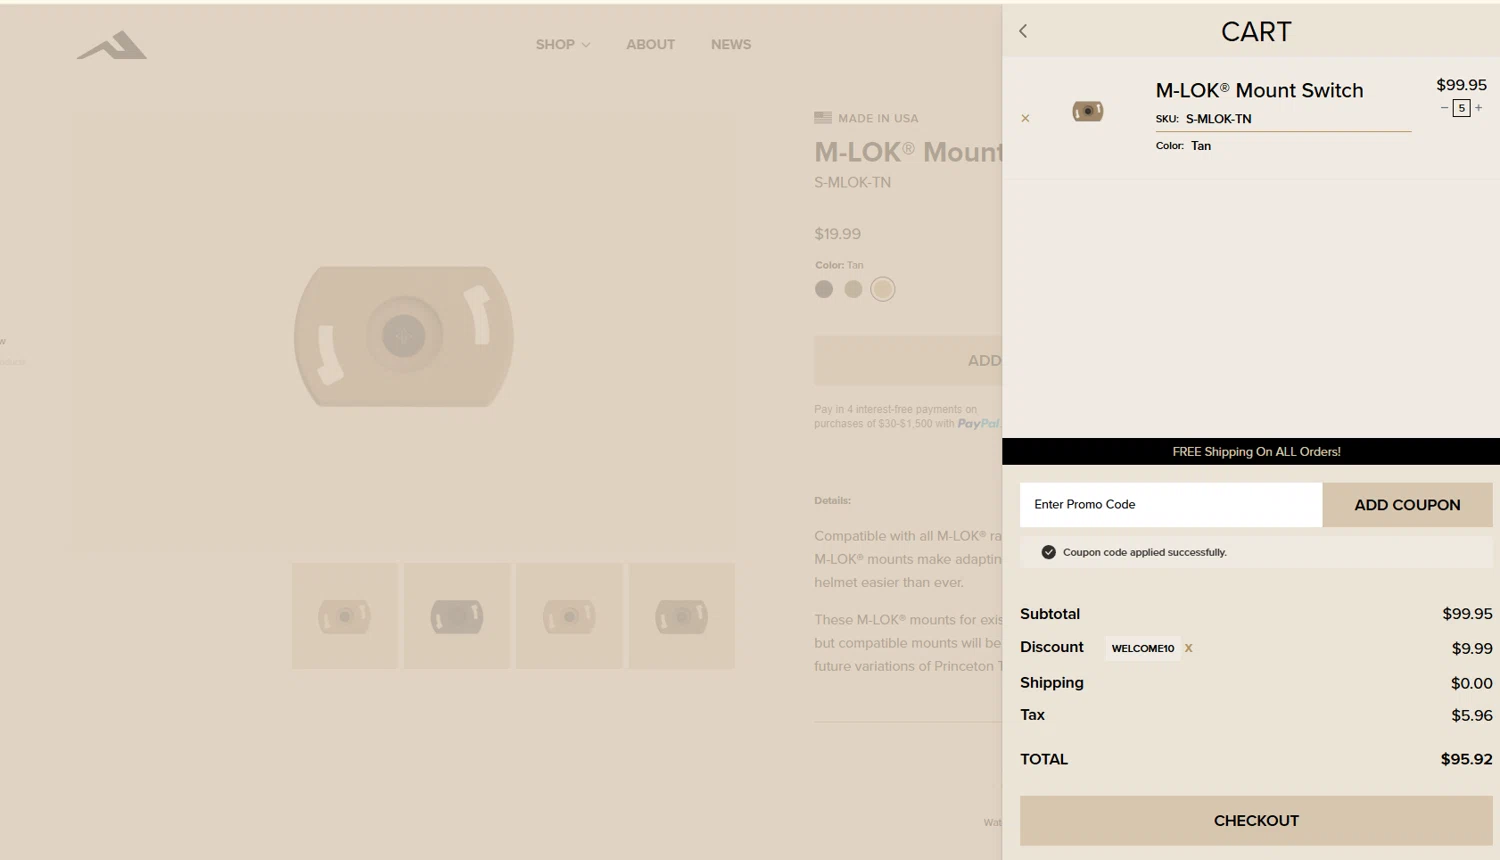
Task: Click the TOTAL amount $95.92
Action: (1466, 759)
